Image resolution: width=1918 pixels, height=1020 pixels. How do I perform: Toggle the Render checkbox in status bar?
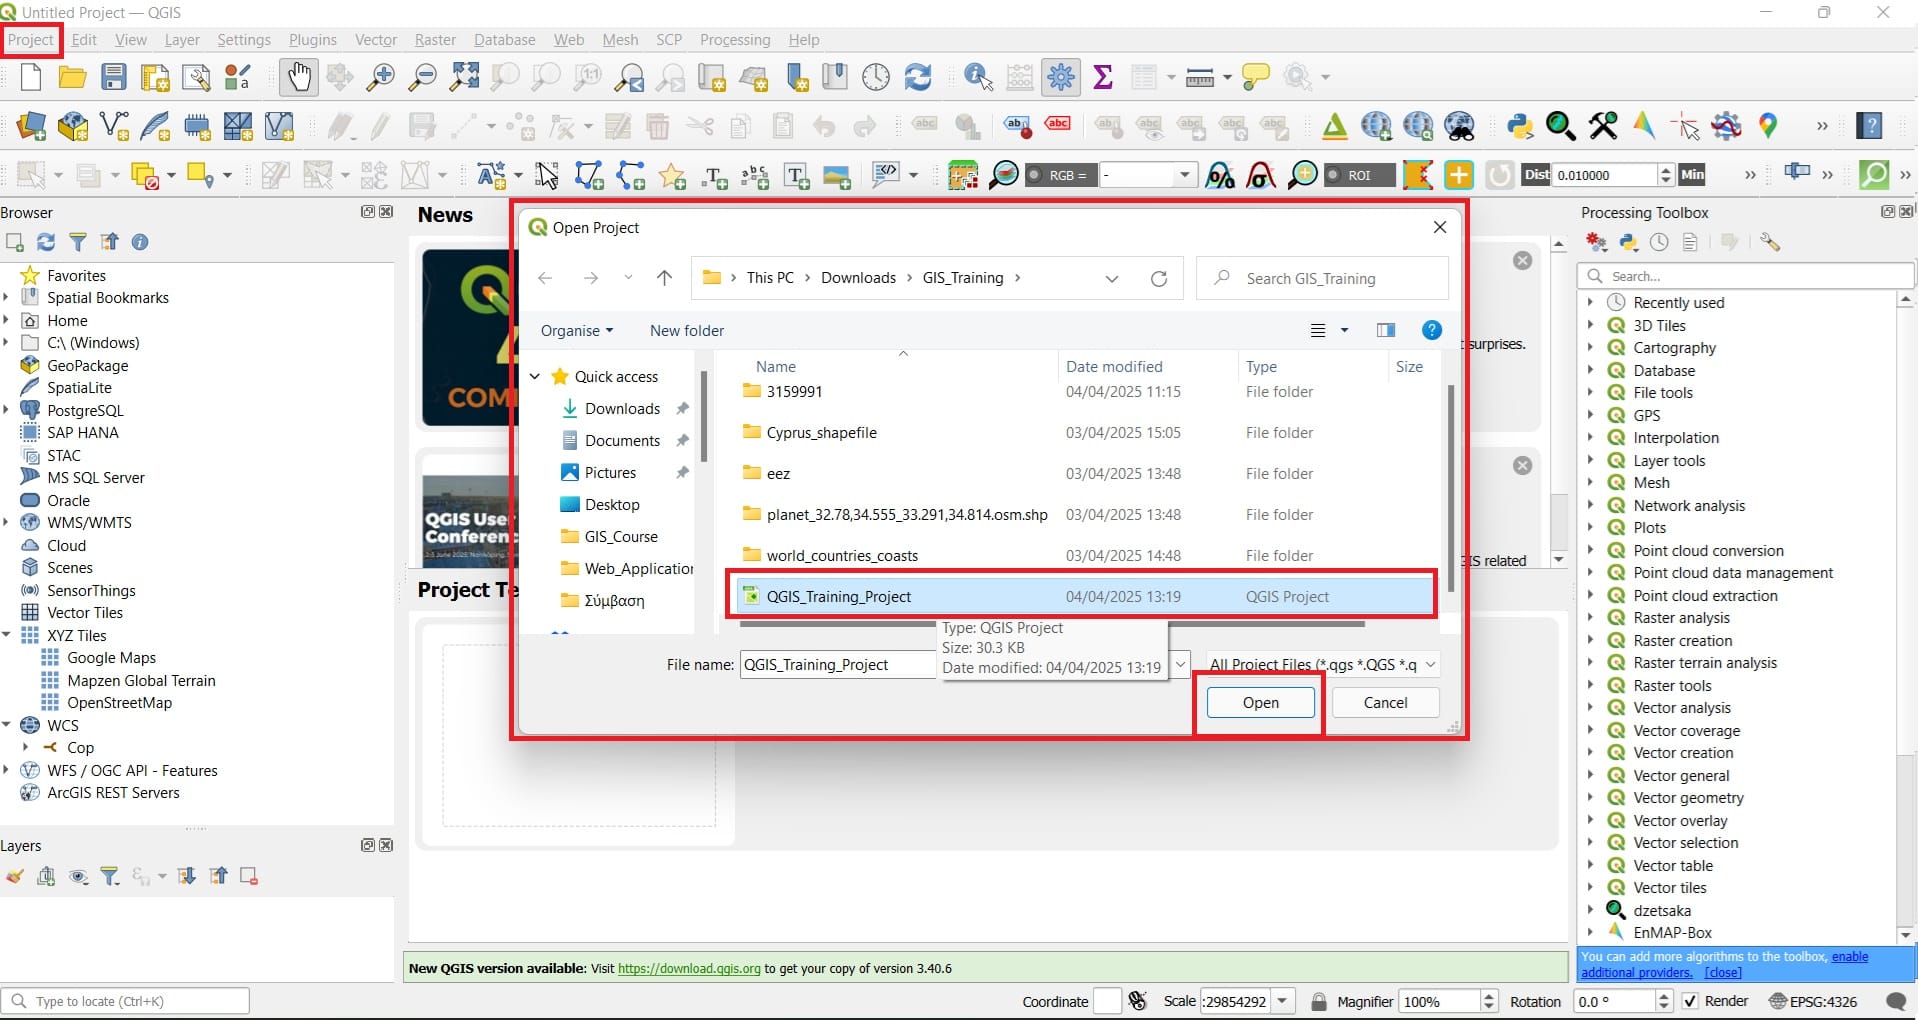1690,1001
